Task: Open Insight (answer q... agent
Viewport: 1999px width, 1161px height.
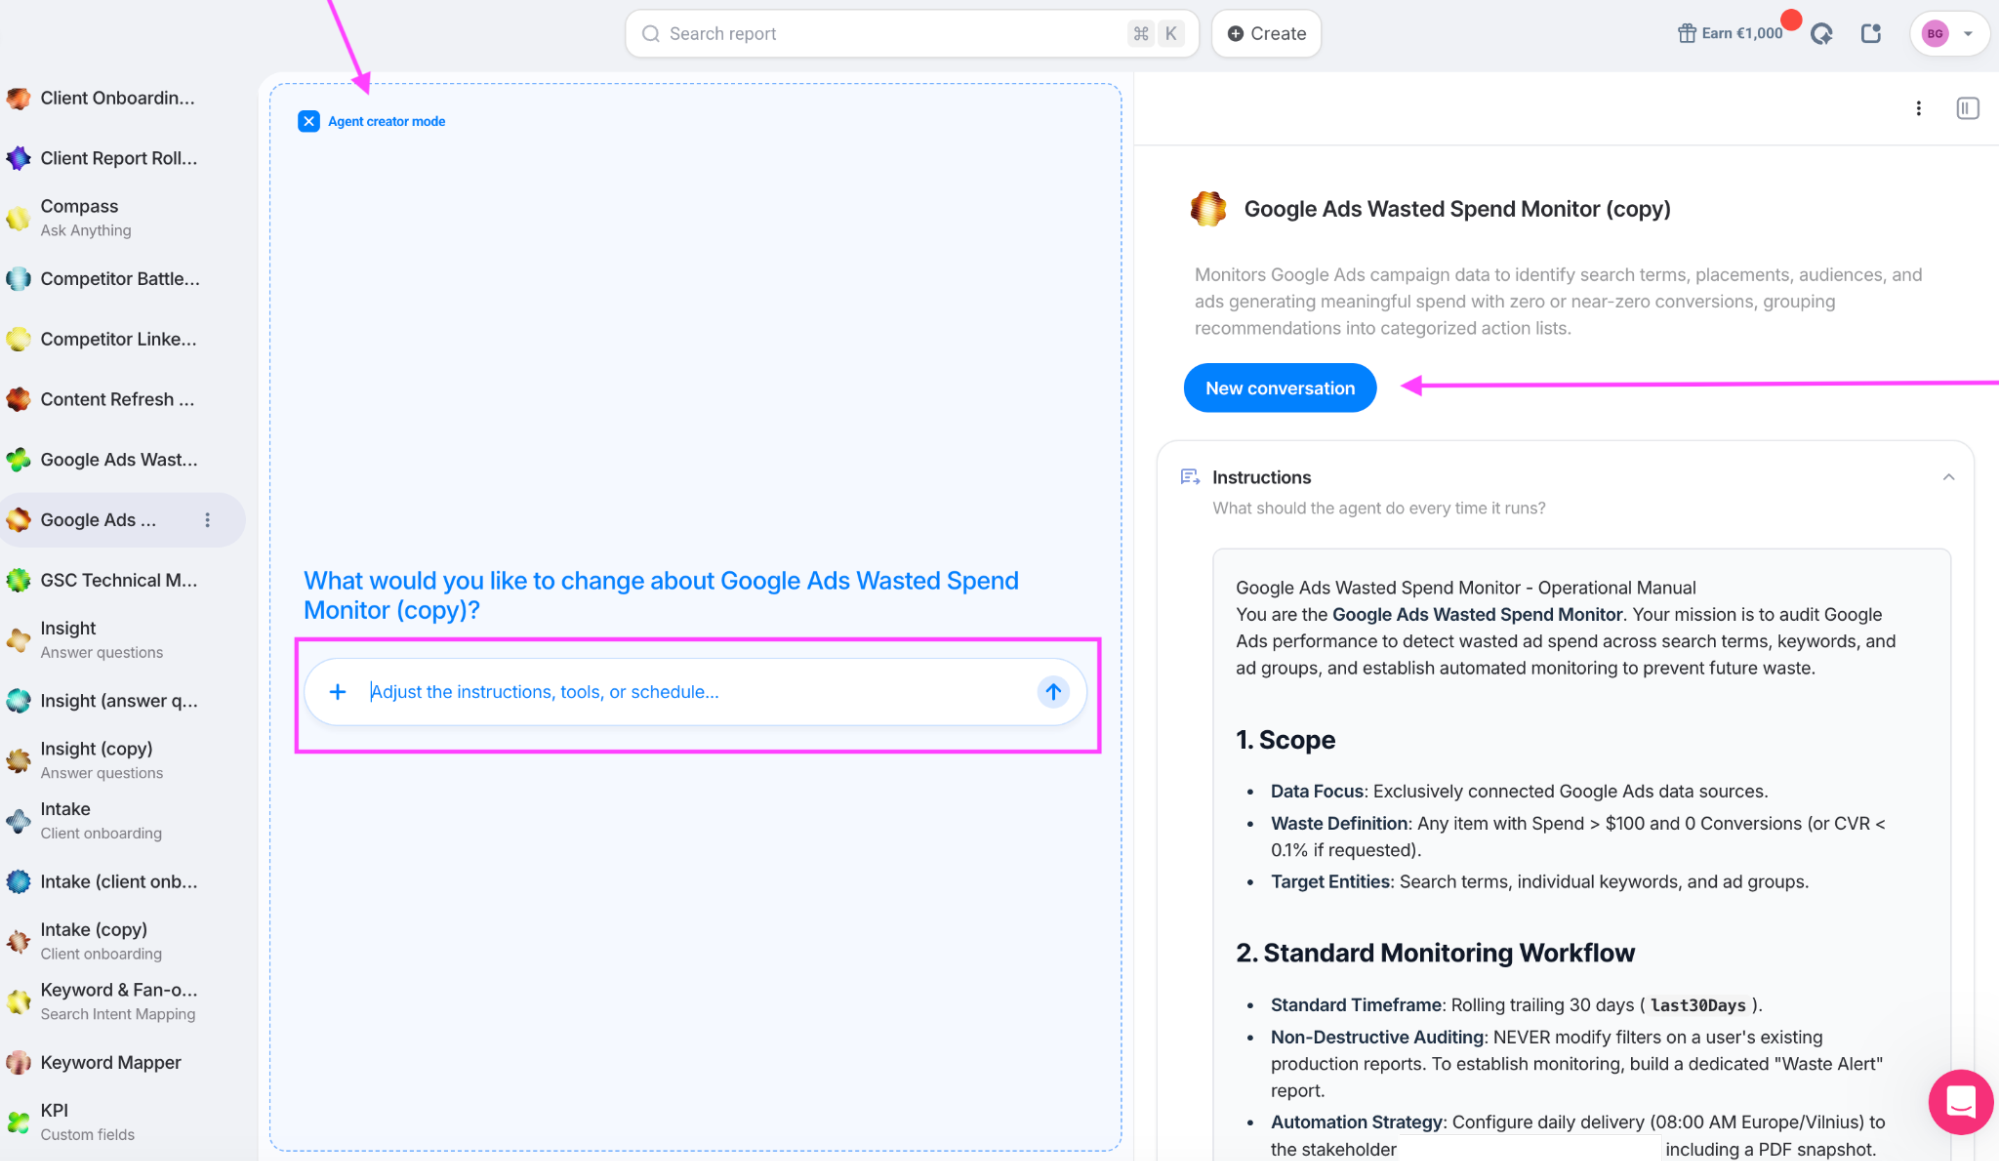Action: (x=118, y=701)
